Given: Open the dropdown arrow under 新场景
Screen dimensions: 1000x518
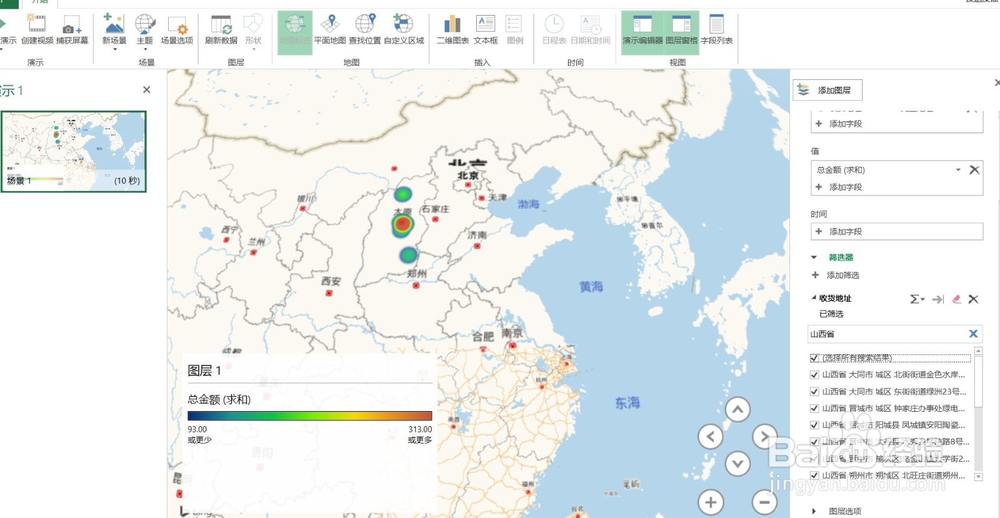Looking at the screenshot, I should [x=114, y=49].
